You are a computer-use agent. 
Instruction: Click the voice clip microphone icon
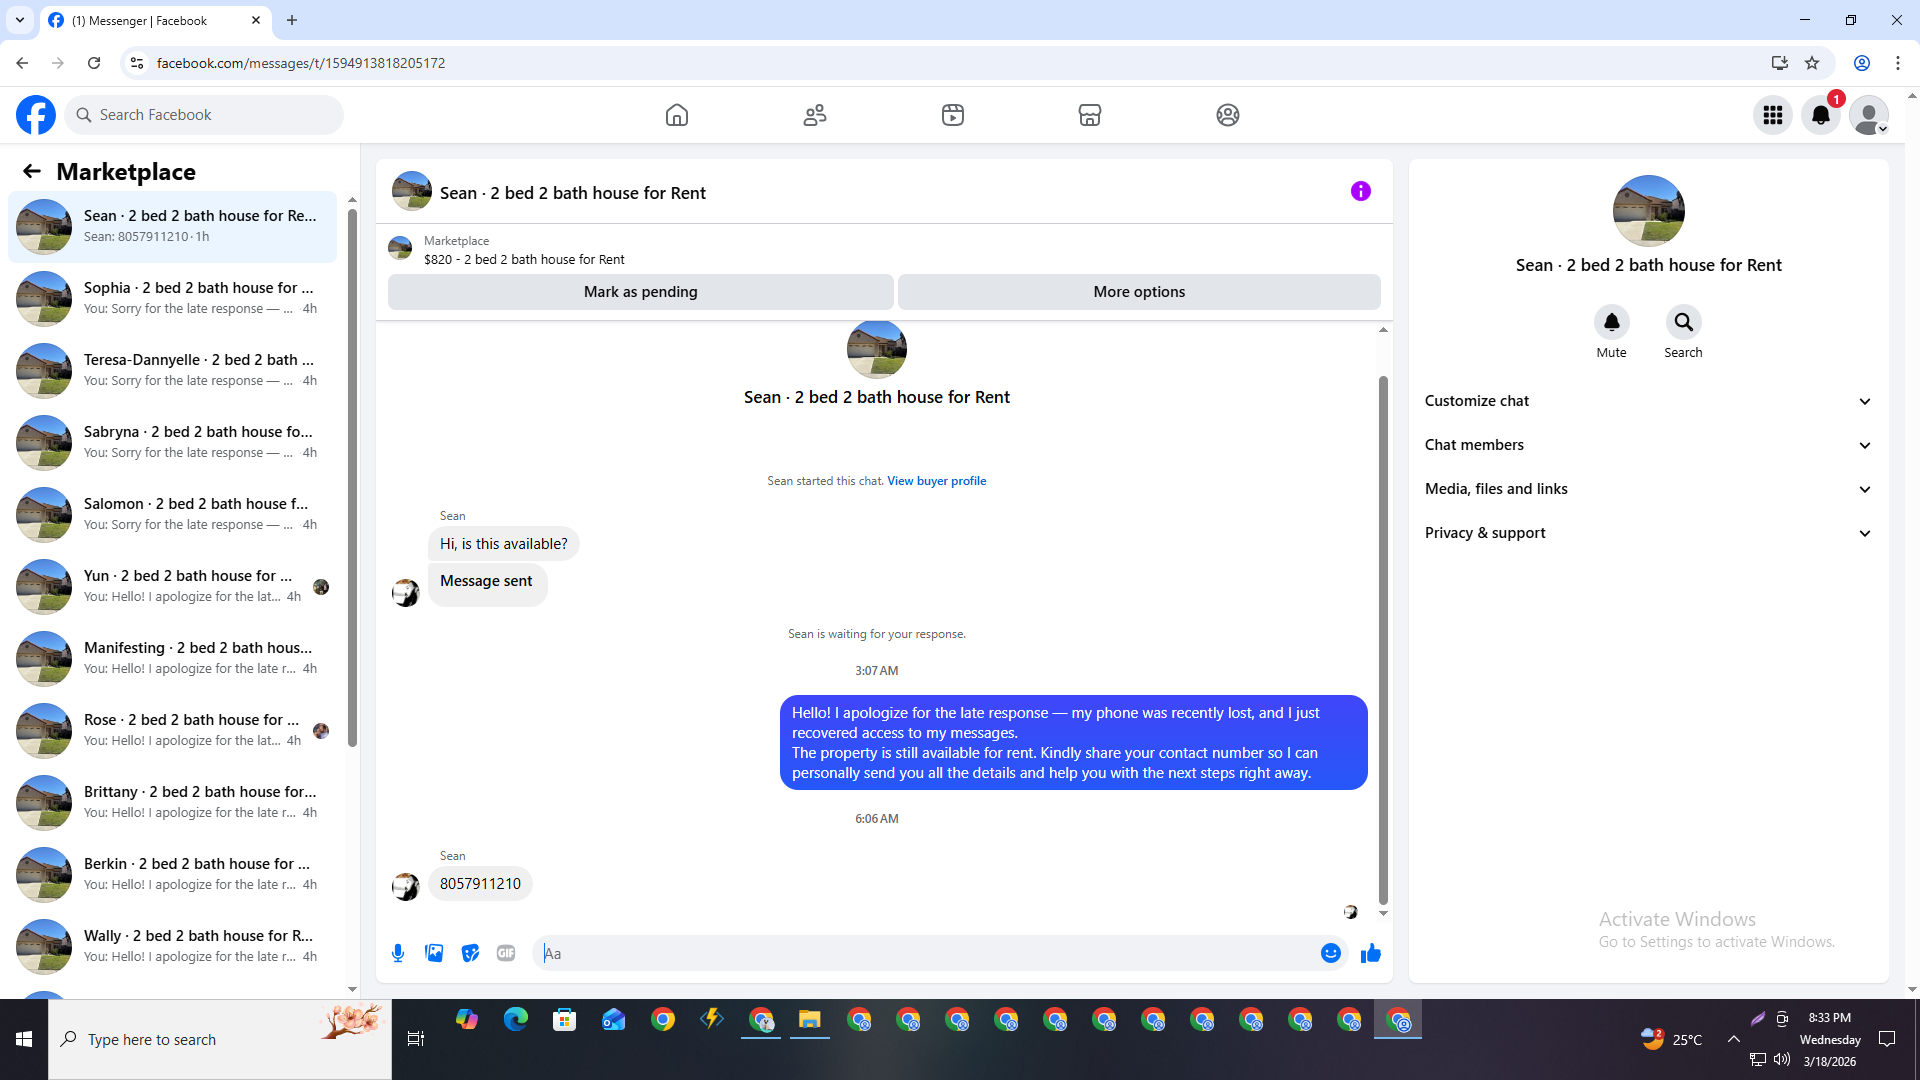tap(398, 953)
